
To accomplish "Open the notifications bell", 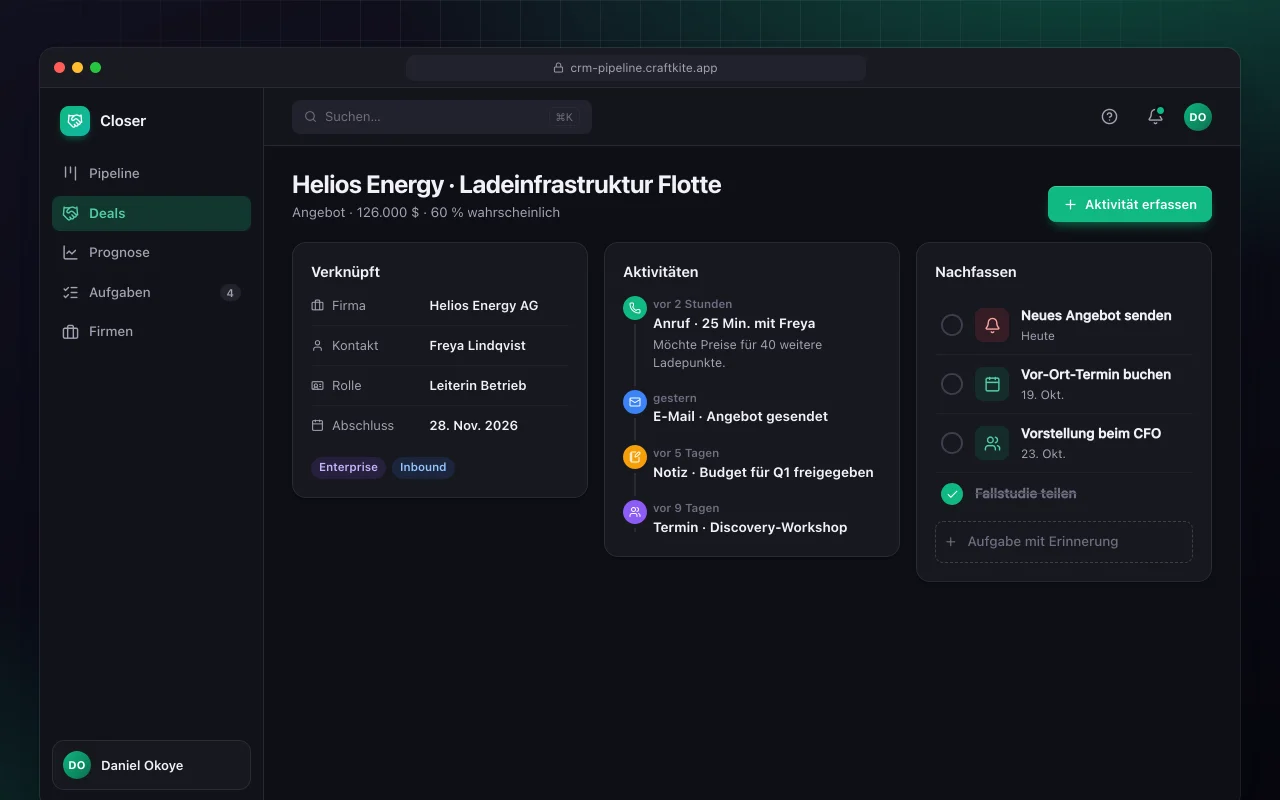I will pos(1155,117).
